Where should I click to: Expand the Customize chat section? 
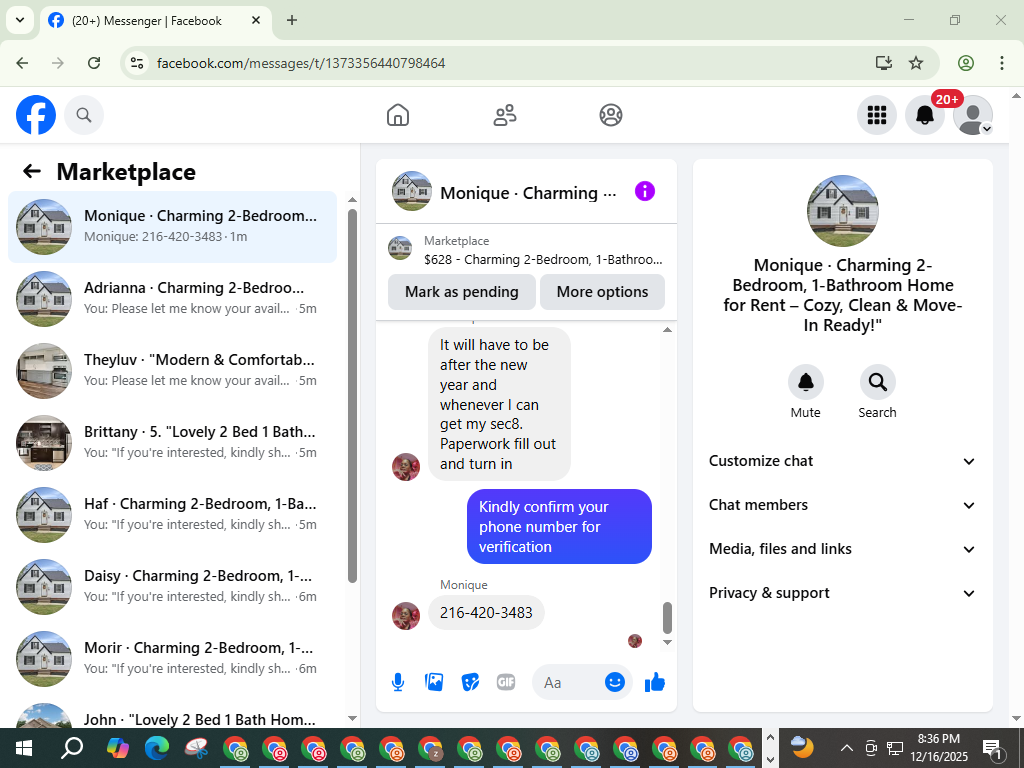[842, 461]
